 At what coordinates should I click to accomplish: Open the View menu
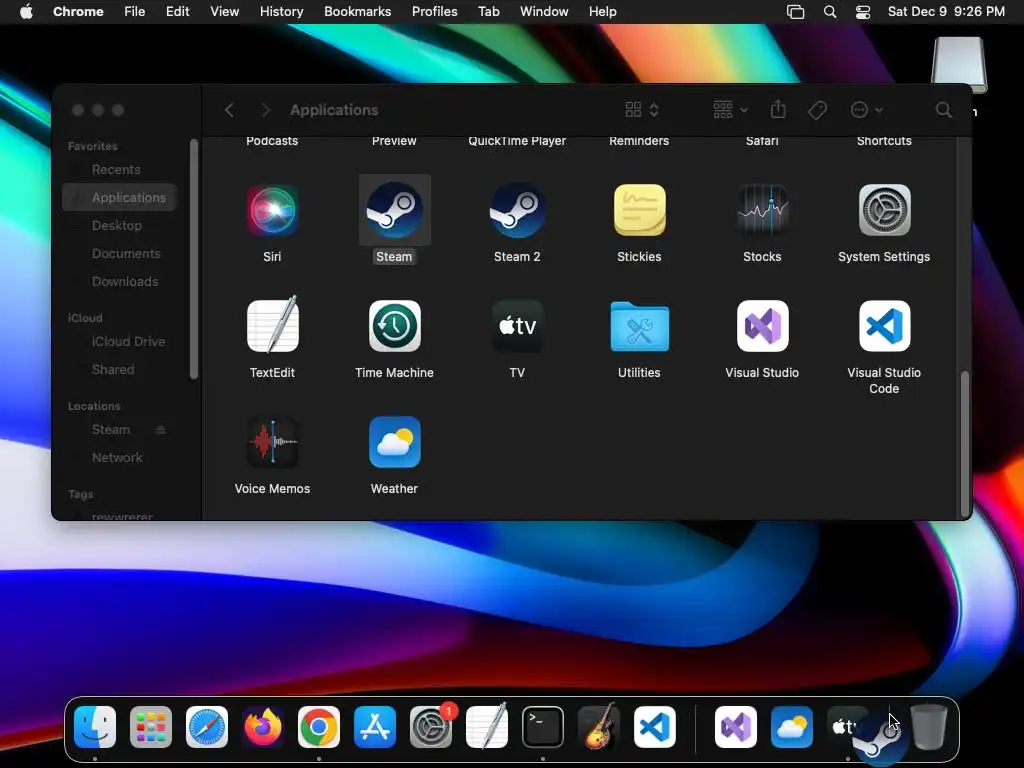[x=225, y=12]
